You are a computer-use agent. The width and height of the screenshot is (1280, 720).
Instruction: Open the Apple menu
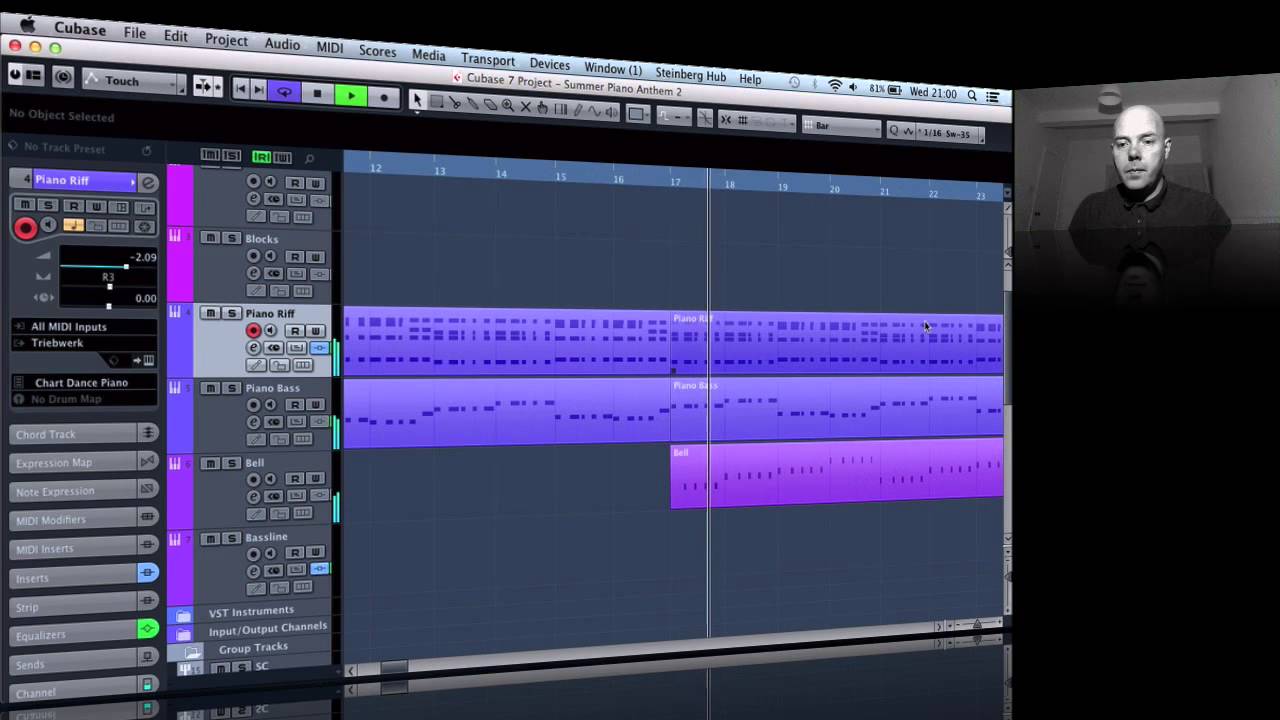[x=28, y=25]
